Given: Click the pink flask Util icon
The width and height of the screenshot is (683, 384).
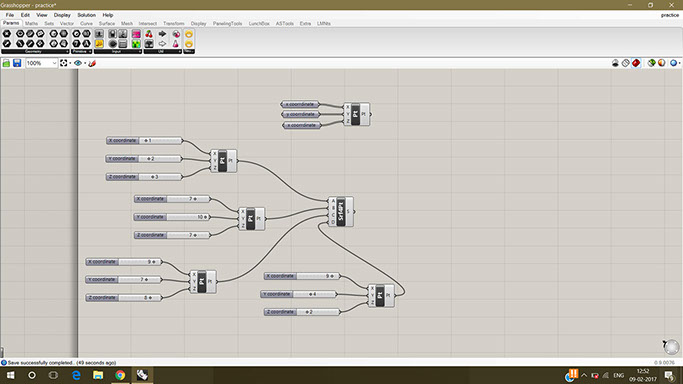Looking at the screenshot, I should point(176,44).
